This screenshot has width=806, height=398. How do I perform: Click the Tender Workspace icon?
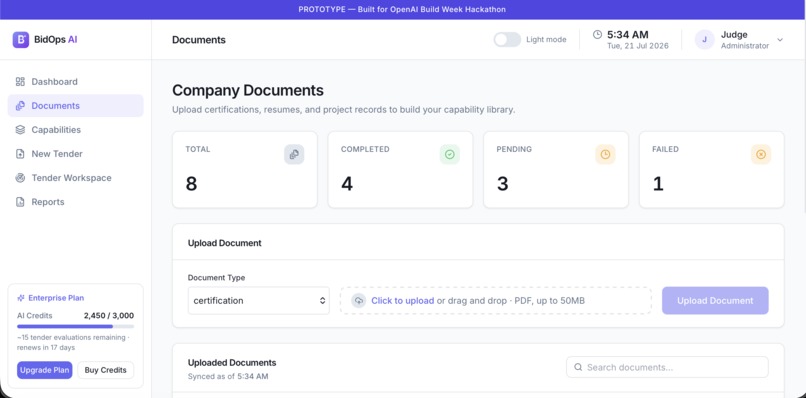(20, 178)
